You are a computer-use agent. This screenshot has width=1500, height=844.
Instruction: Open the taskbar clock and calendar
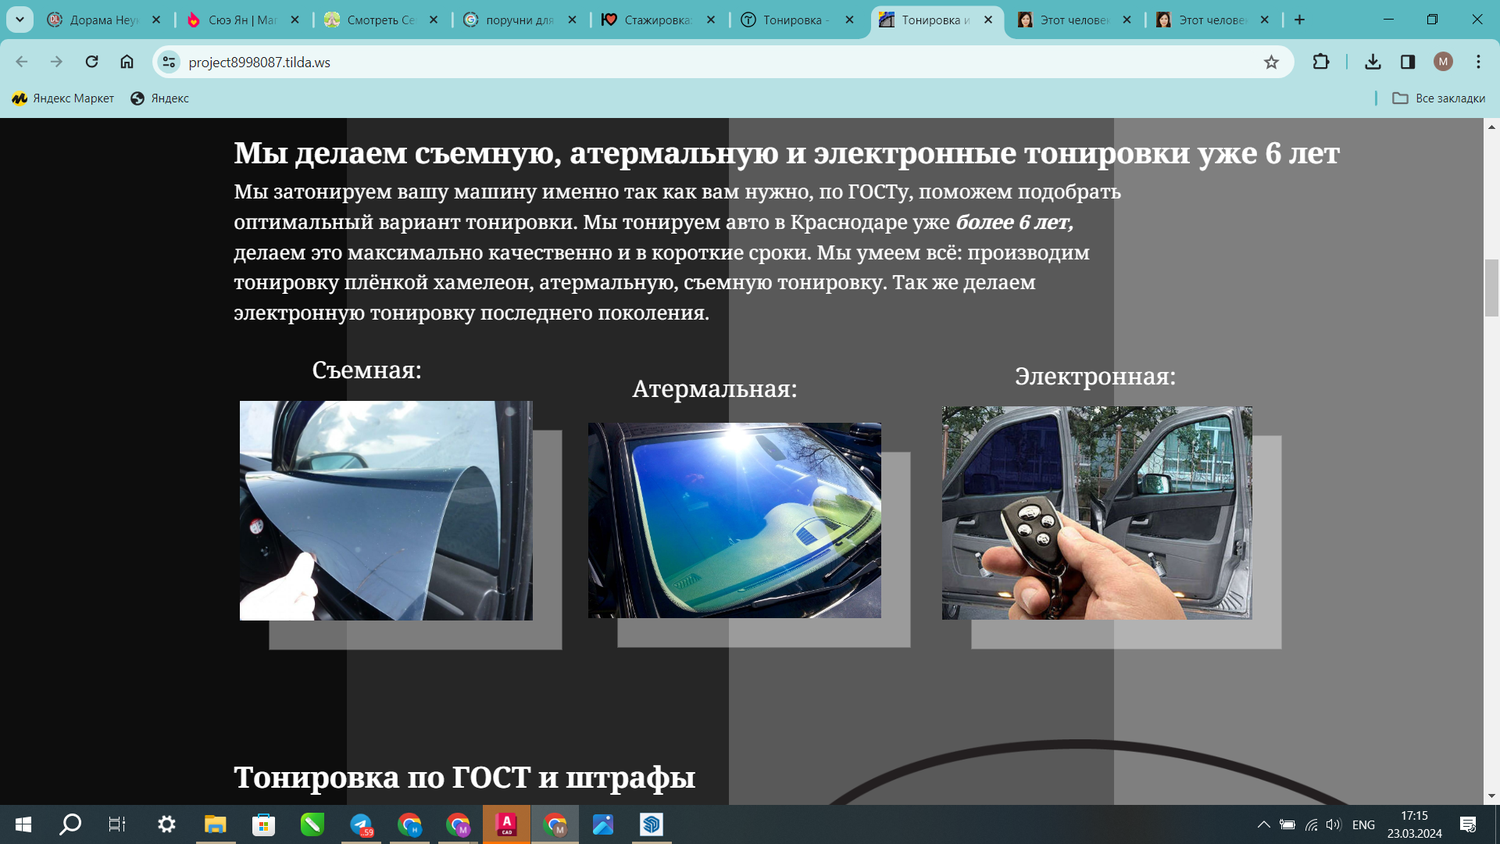(1414, 824)
